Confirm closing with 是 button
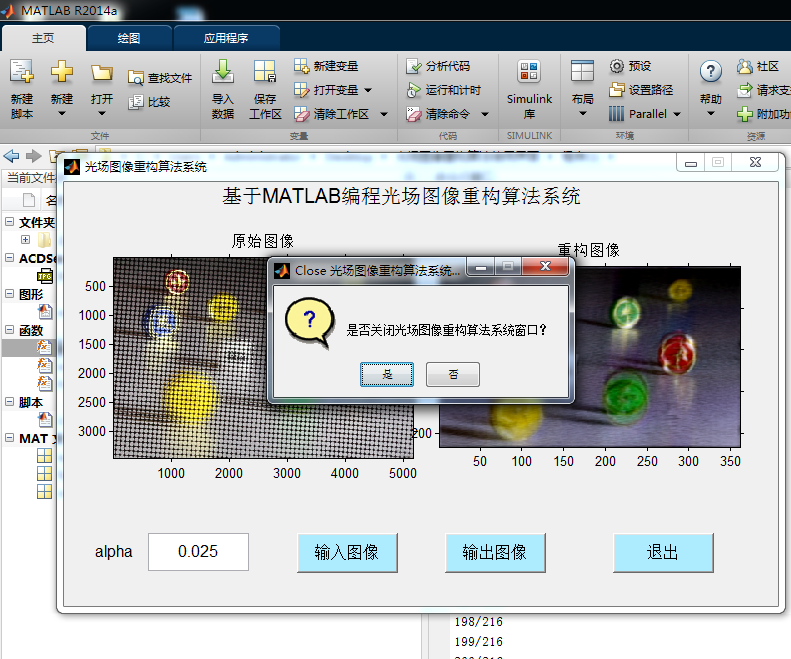This screenshot has width=791, height=659. tap(387, 374)
